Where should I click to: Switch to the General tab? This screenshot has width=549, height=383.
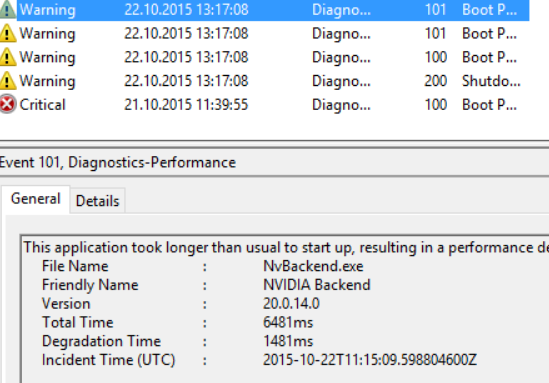36,199
